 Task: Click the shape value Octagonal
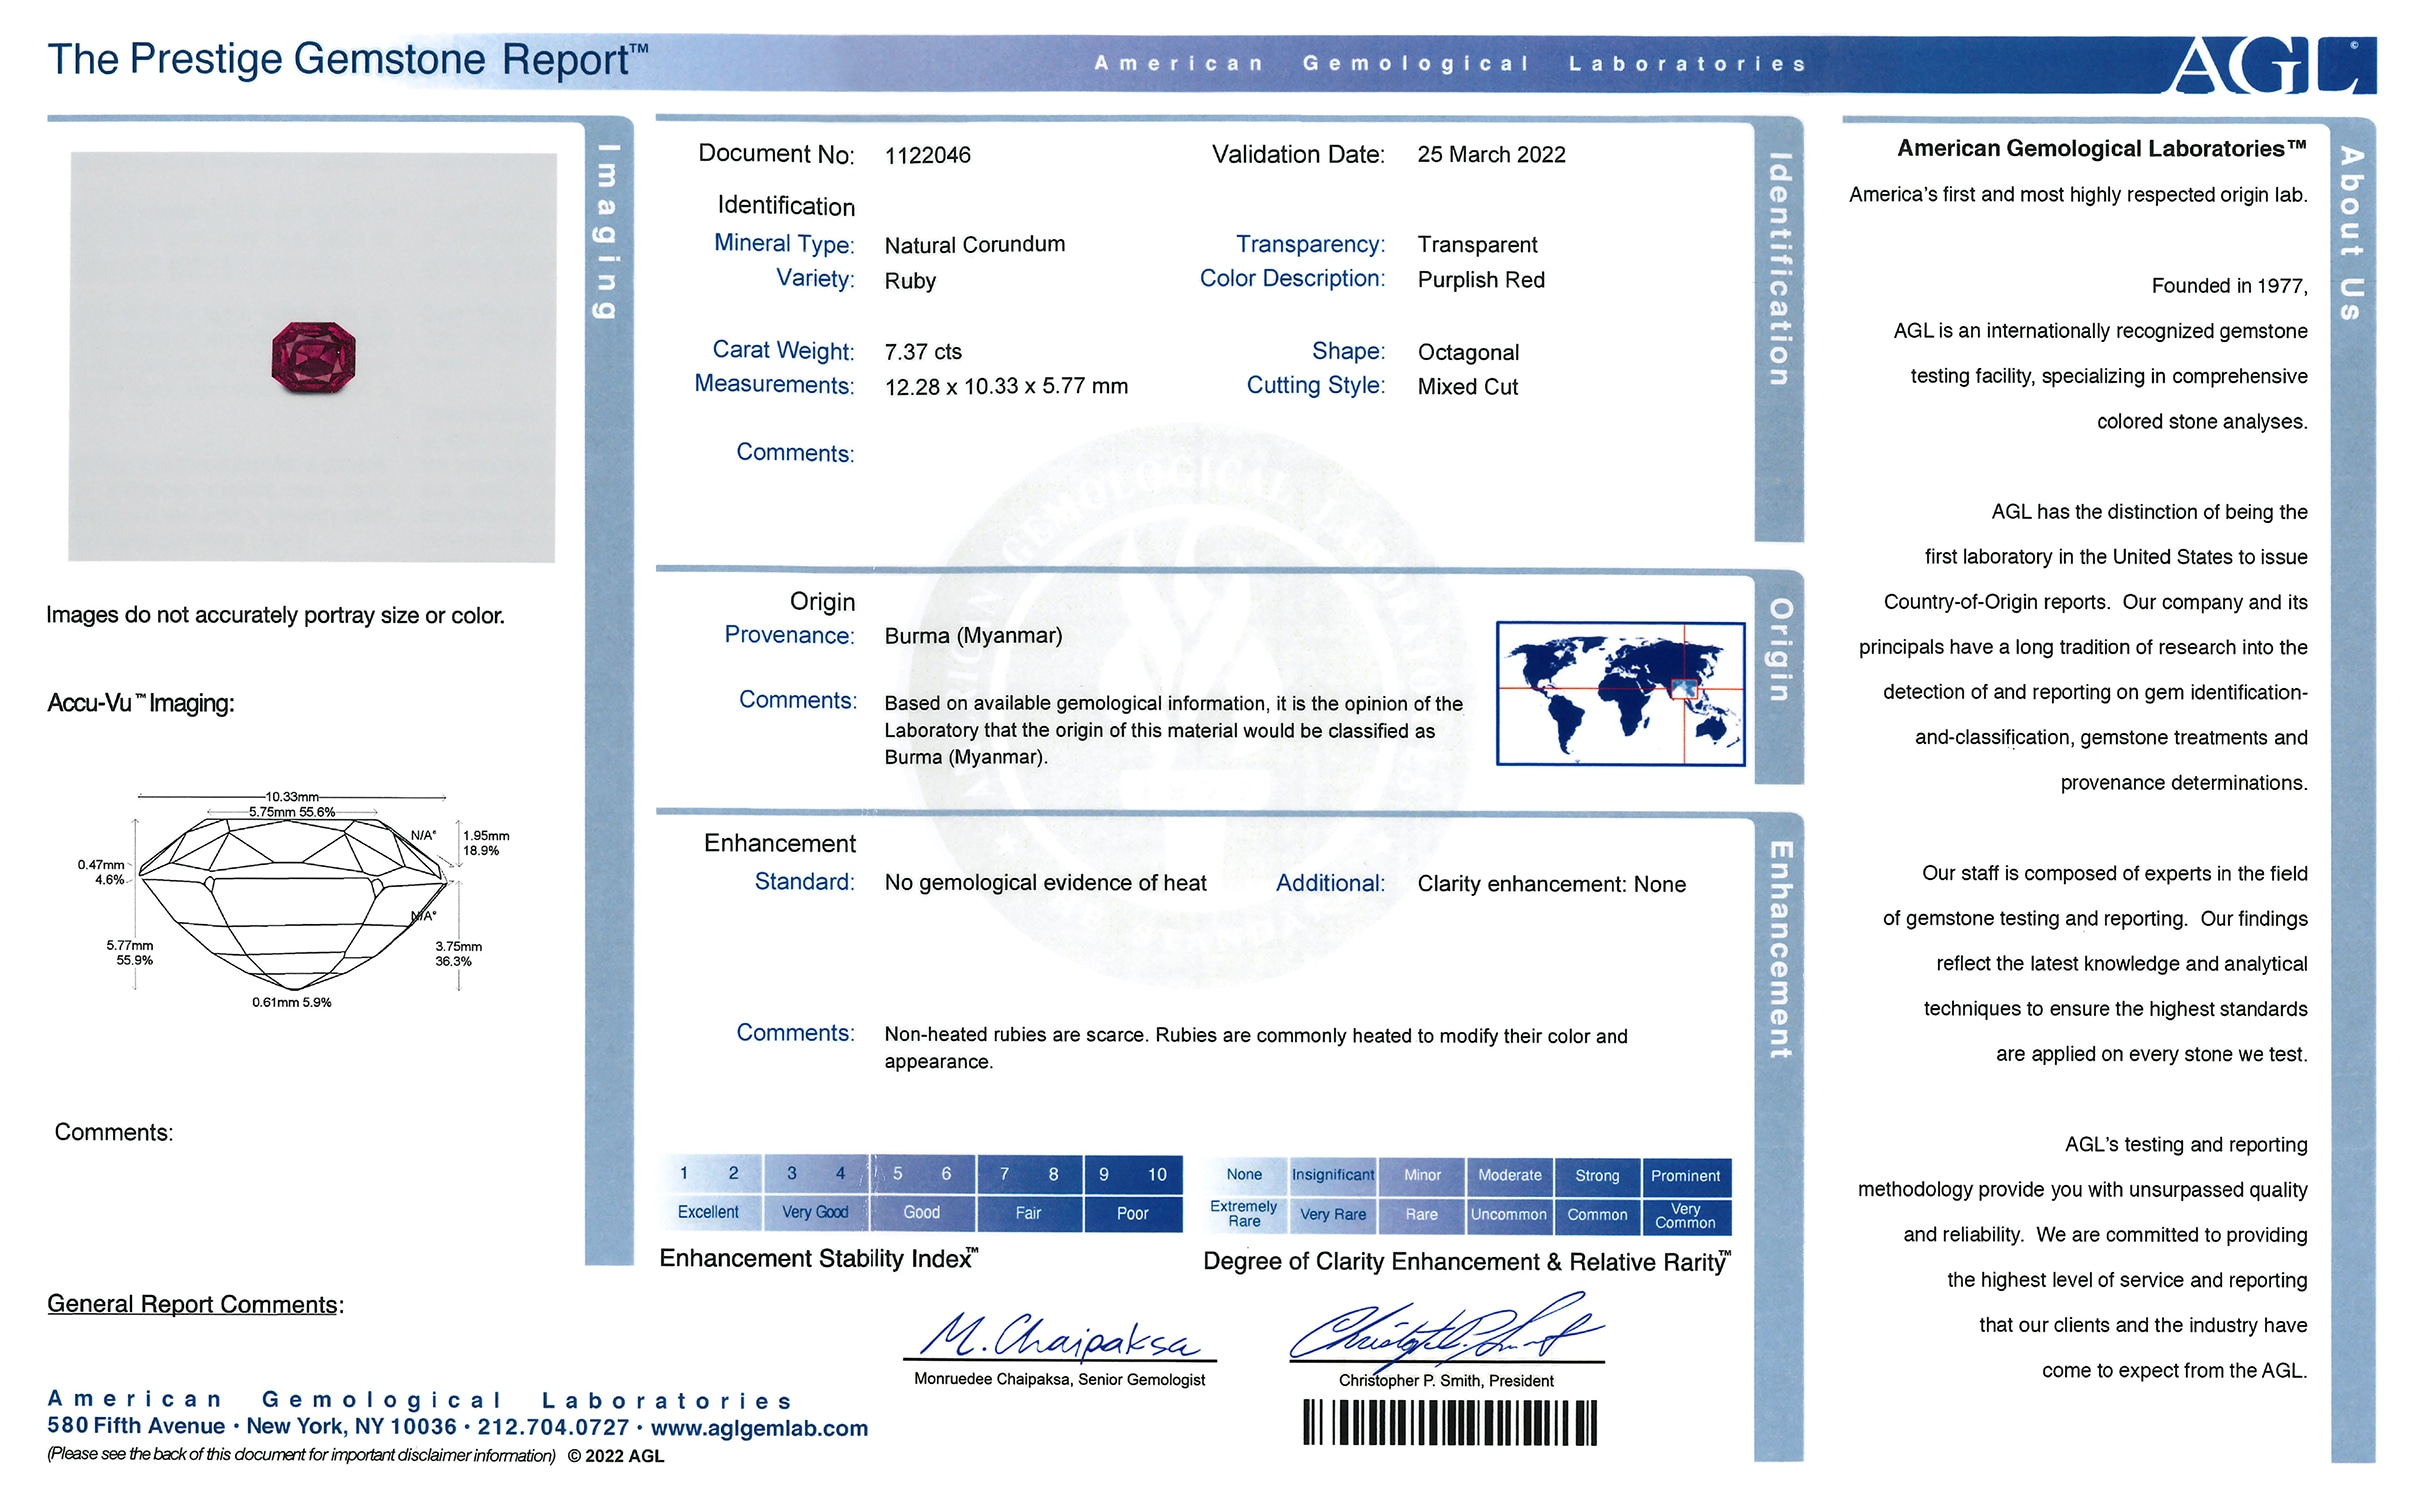tap(1468, 352)
